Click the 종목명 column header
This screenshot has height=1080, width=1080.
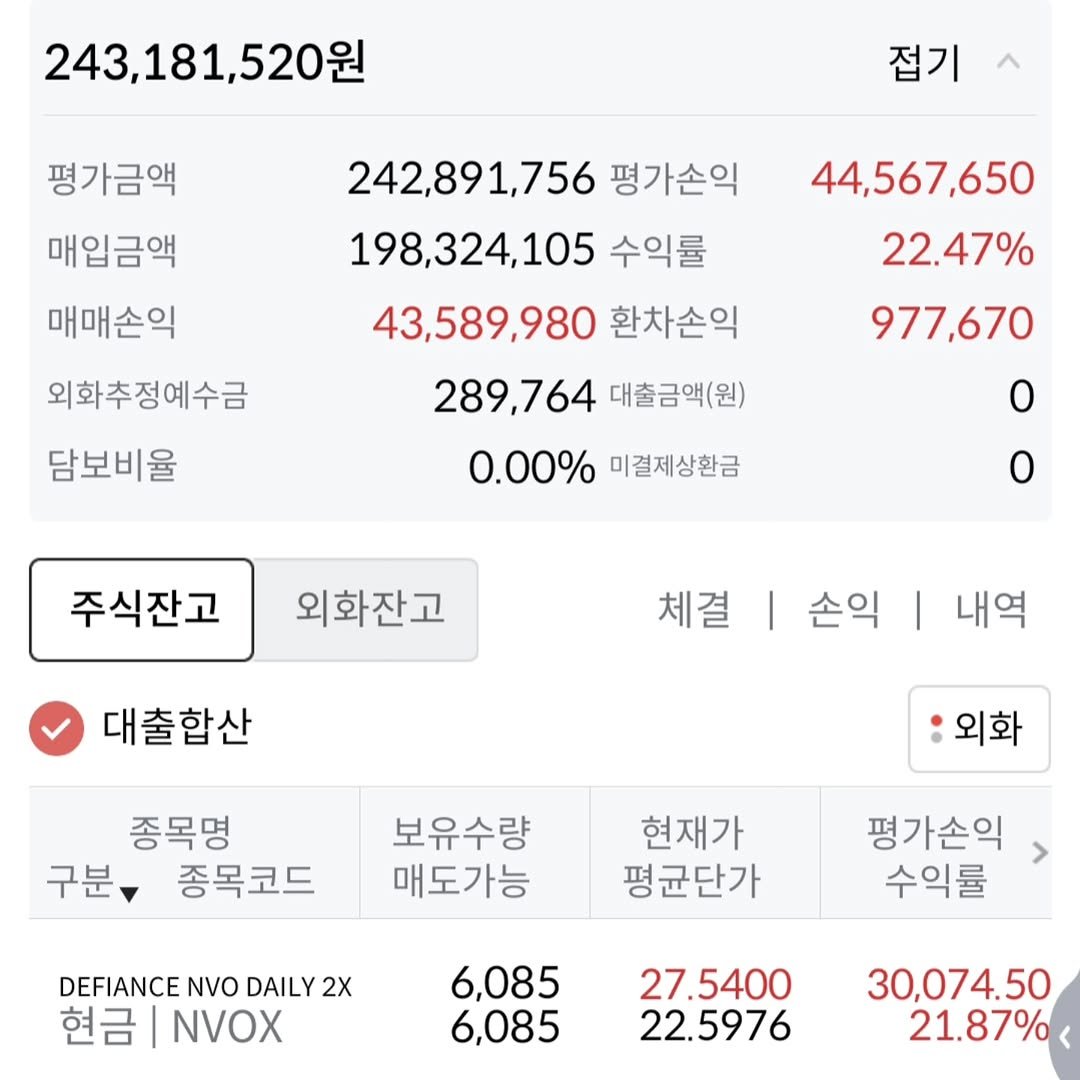click(180, 832)
